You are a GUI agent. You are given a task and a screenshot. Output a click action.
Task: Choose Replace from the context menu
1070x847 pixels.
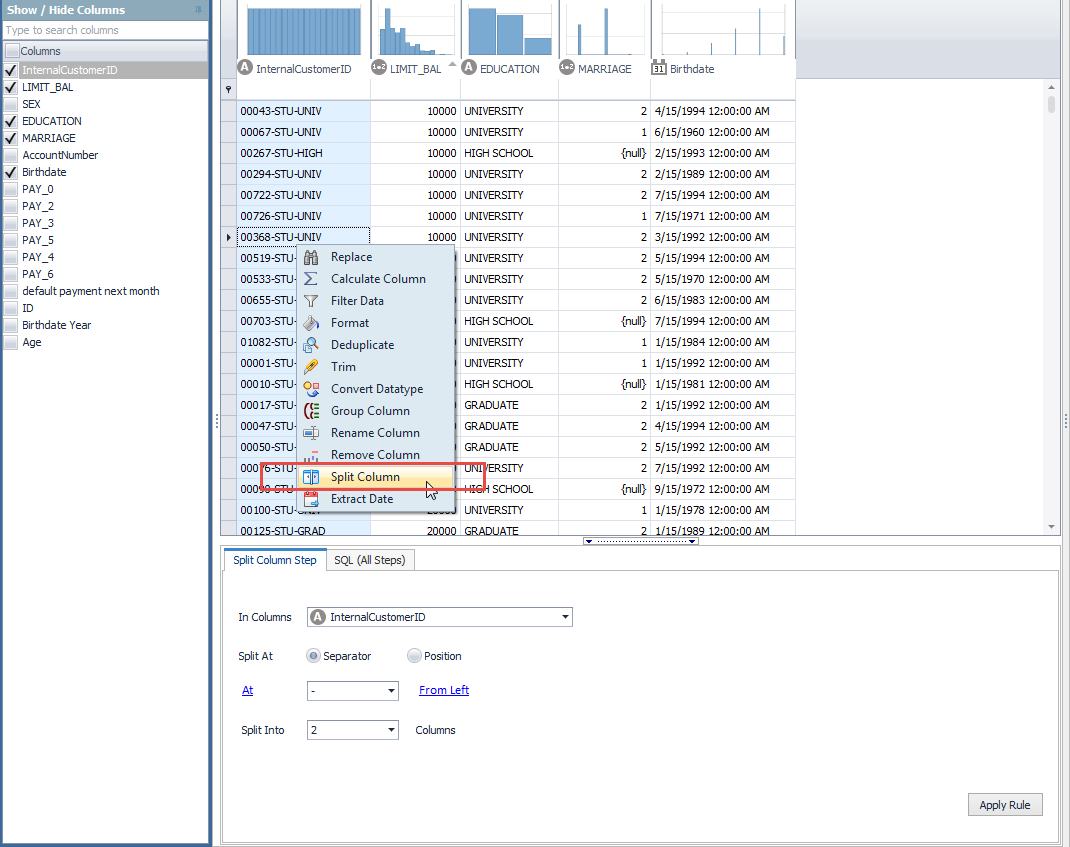point(376,257)
